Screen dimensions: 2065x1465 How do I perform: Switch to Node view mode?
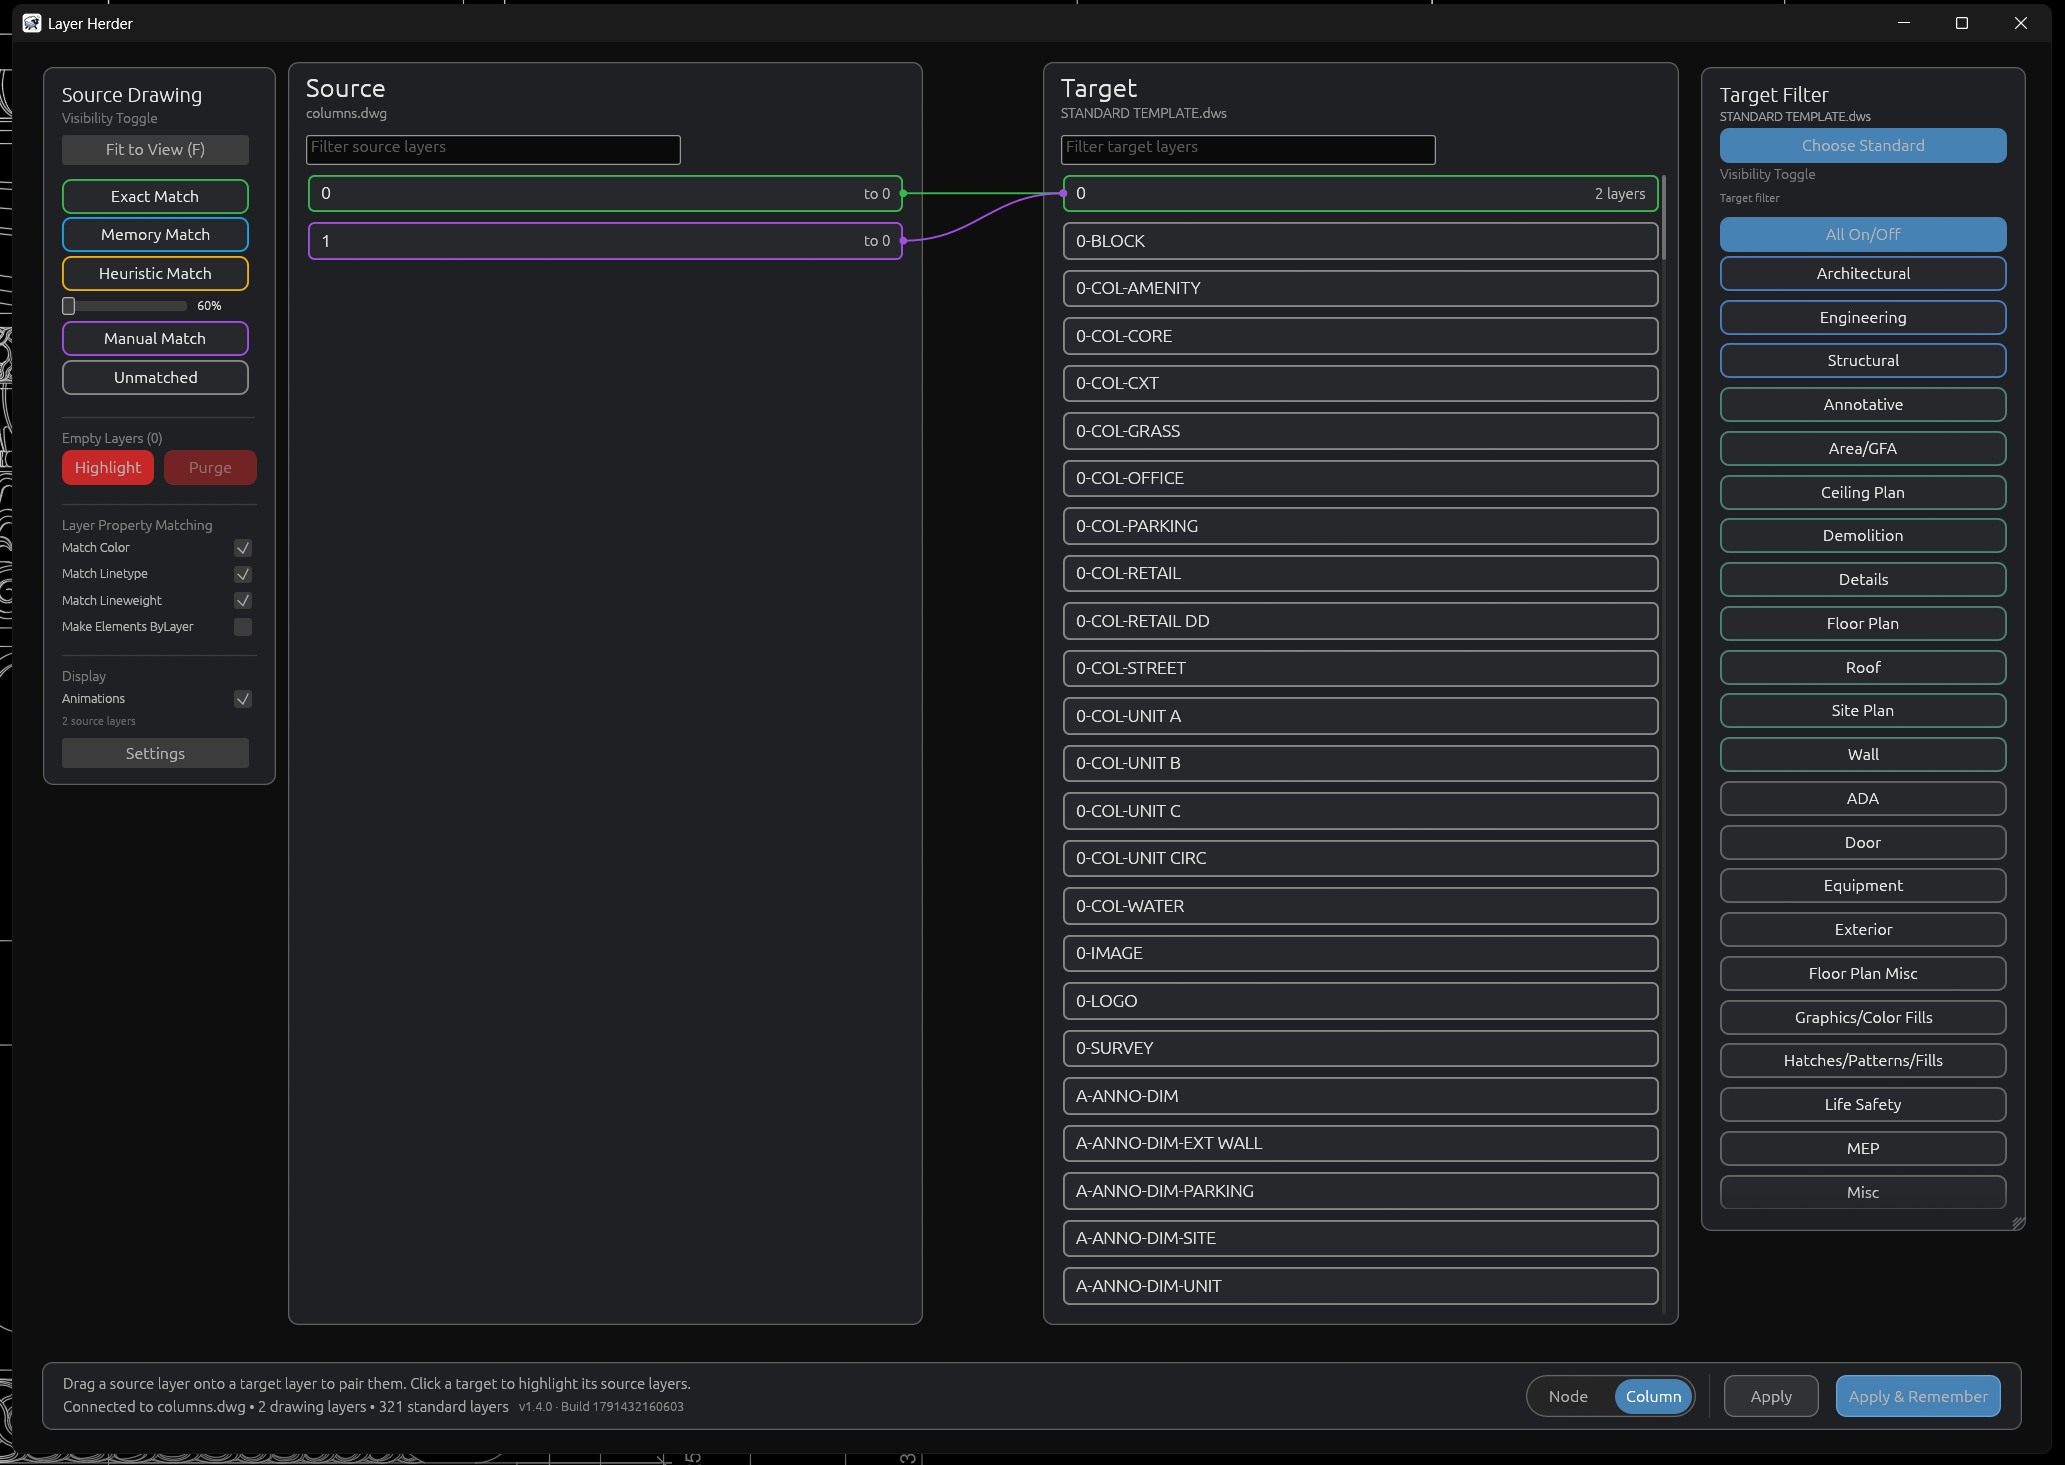1568,1396
